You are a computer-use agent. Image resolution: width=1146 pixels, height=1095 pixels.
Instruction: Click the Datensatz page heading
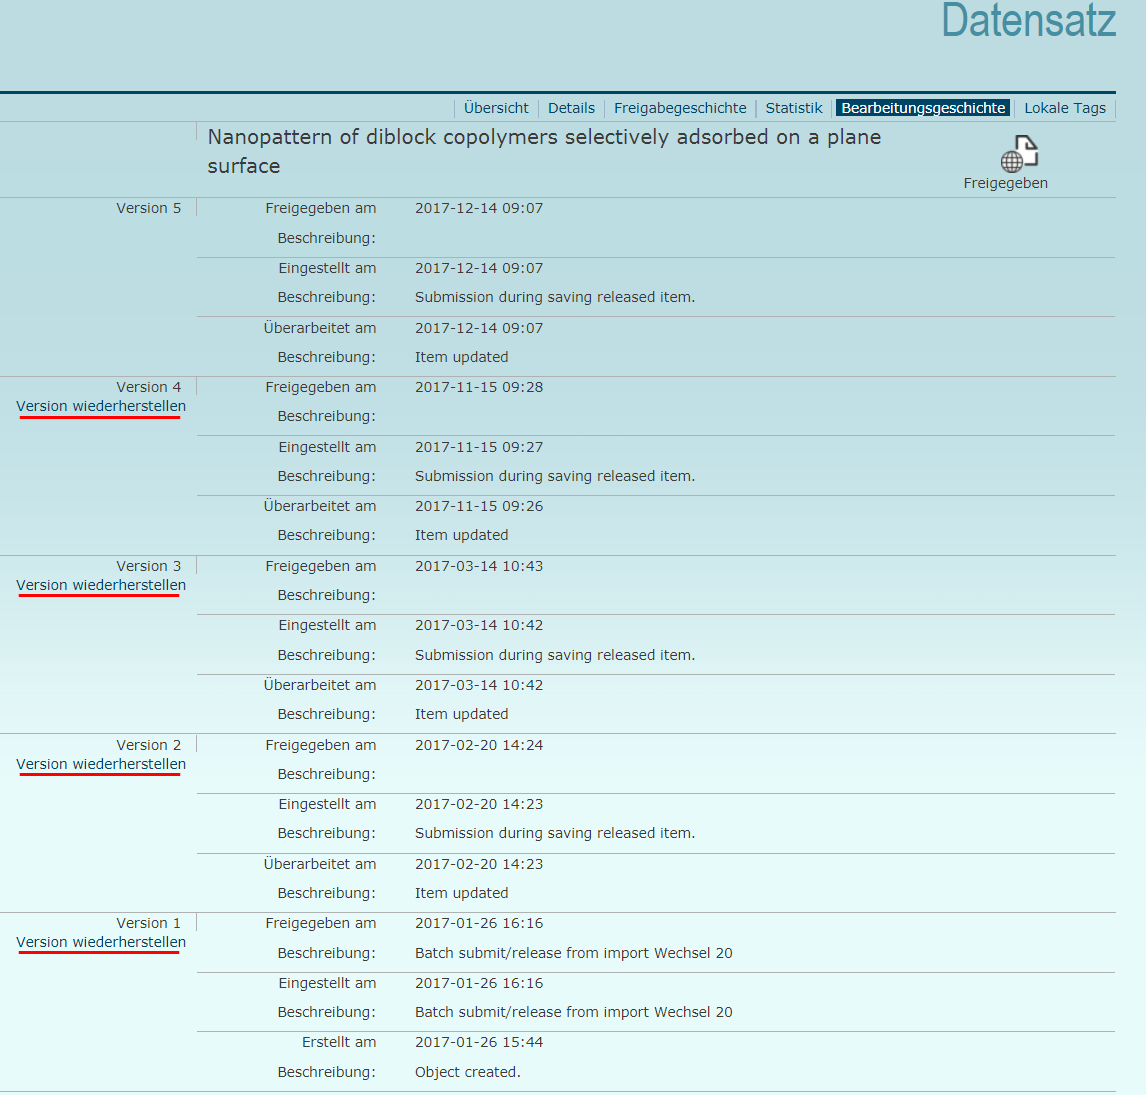1028,22
